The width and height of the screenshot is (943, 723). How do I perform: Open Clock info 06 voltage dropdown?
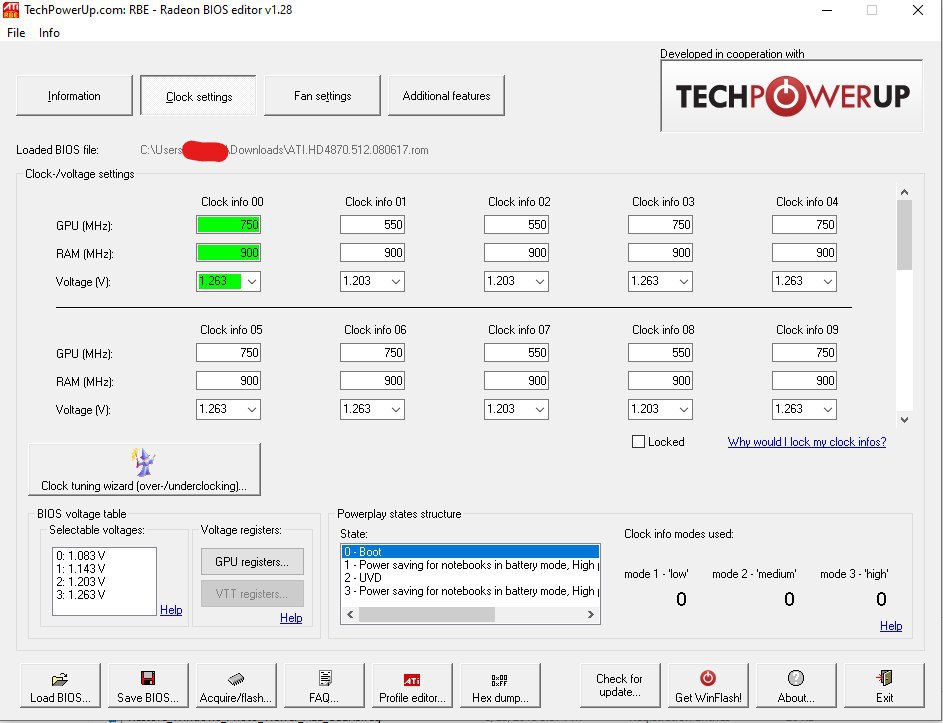click(x=396, y=410)
